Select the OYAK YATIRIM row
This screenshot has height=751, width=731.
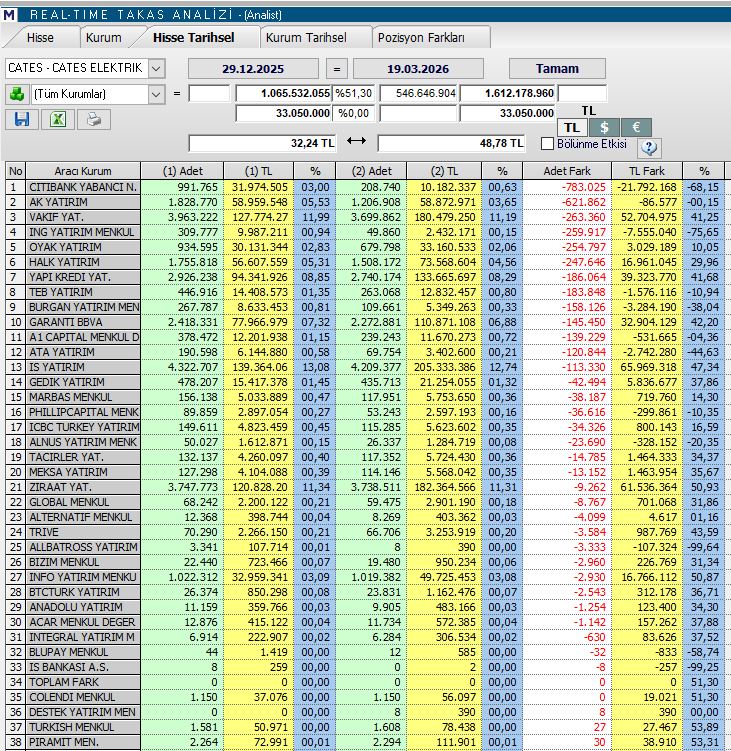coord(365,247)
